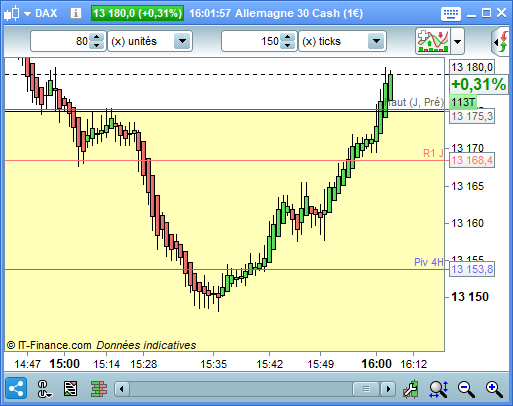This screenshot has height=406, width=513.
Task: Toggle the order book depth icon
Action: (99, 389)
